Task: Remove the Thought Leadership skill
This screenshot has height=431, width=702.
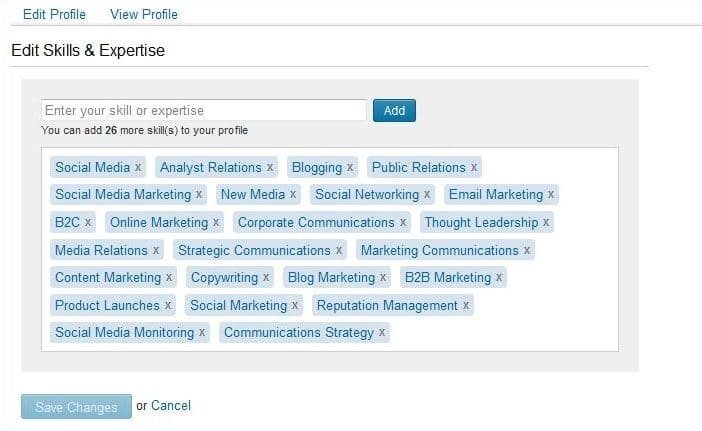Action: point(546,223)
